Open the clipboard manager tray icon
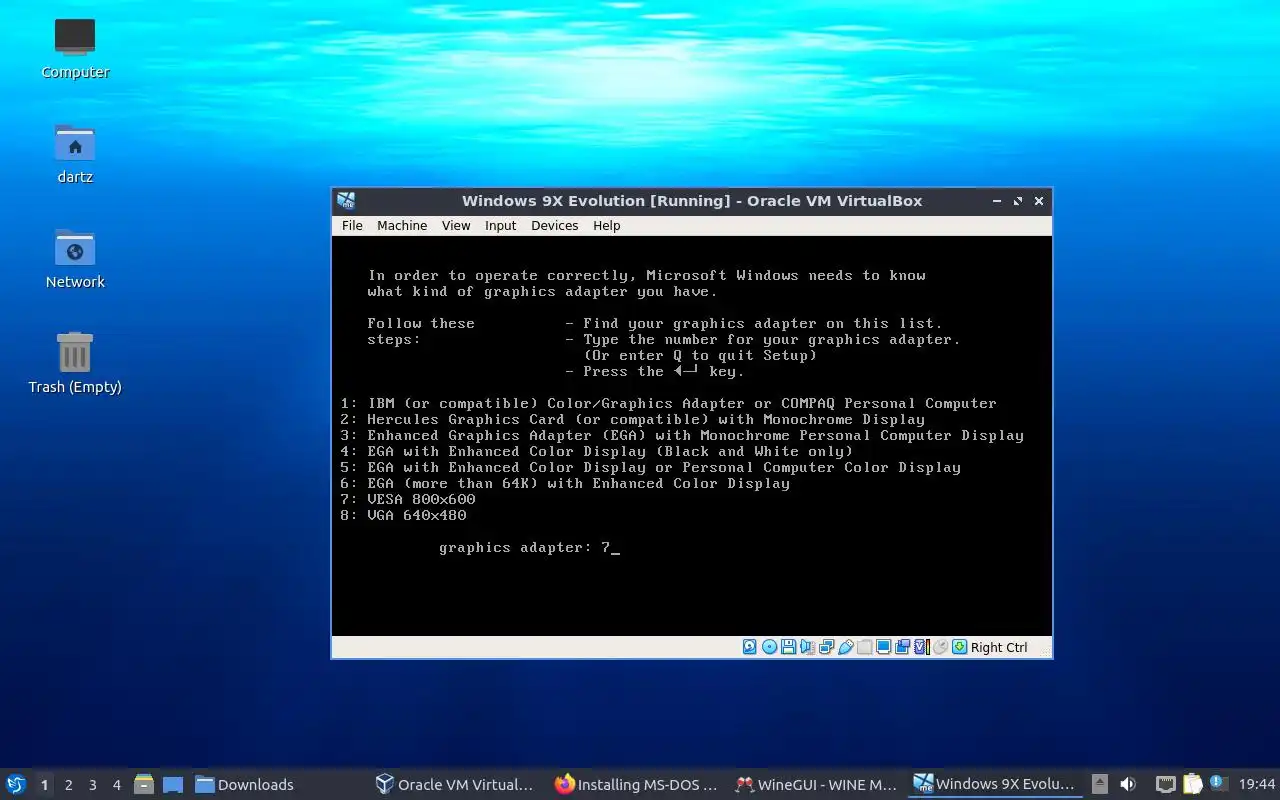The height and width of the screenshot is (800, 1280). click(x=1192, y=784)
